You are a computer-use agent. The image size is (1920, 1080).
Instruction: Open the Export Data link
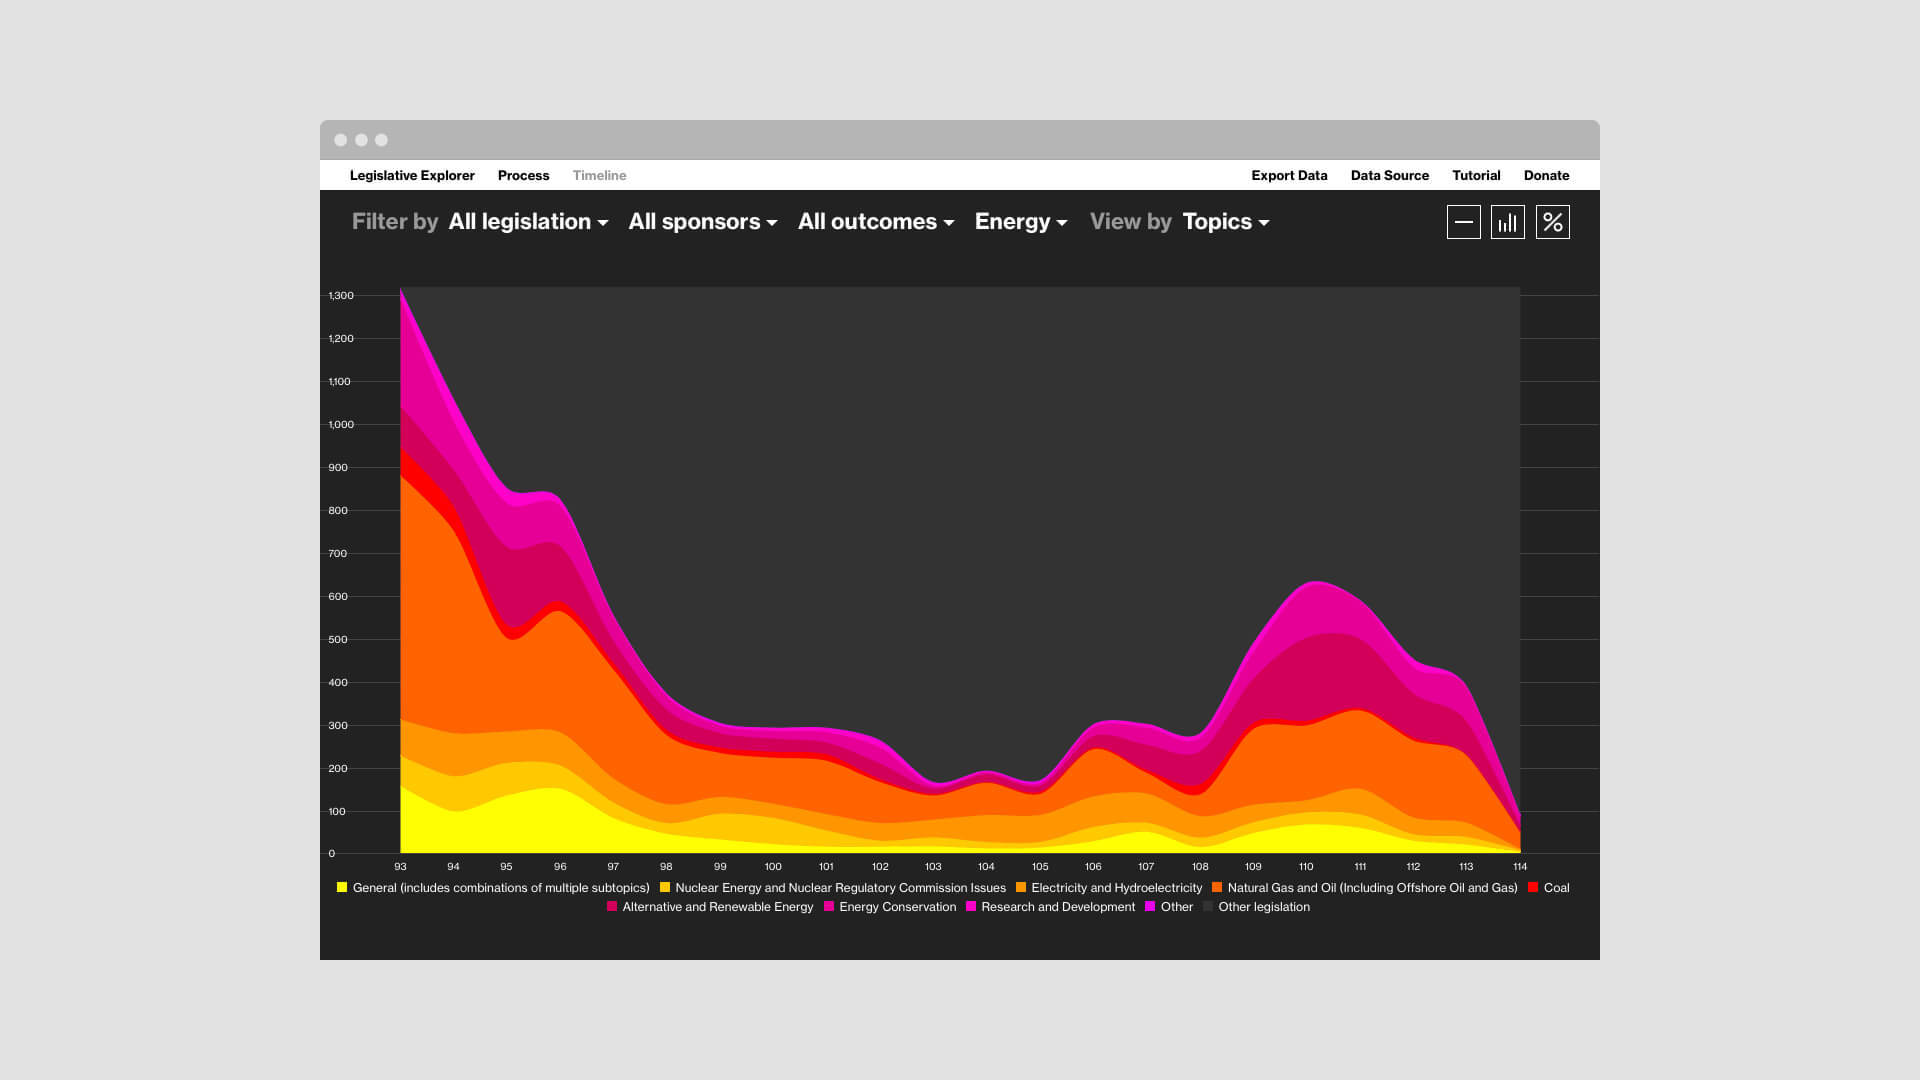pos(1289,175)
